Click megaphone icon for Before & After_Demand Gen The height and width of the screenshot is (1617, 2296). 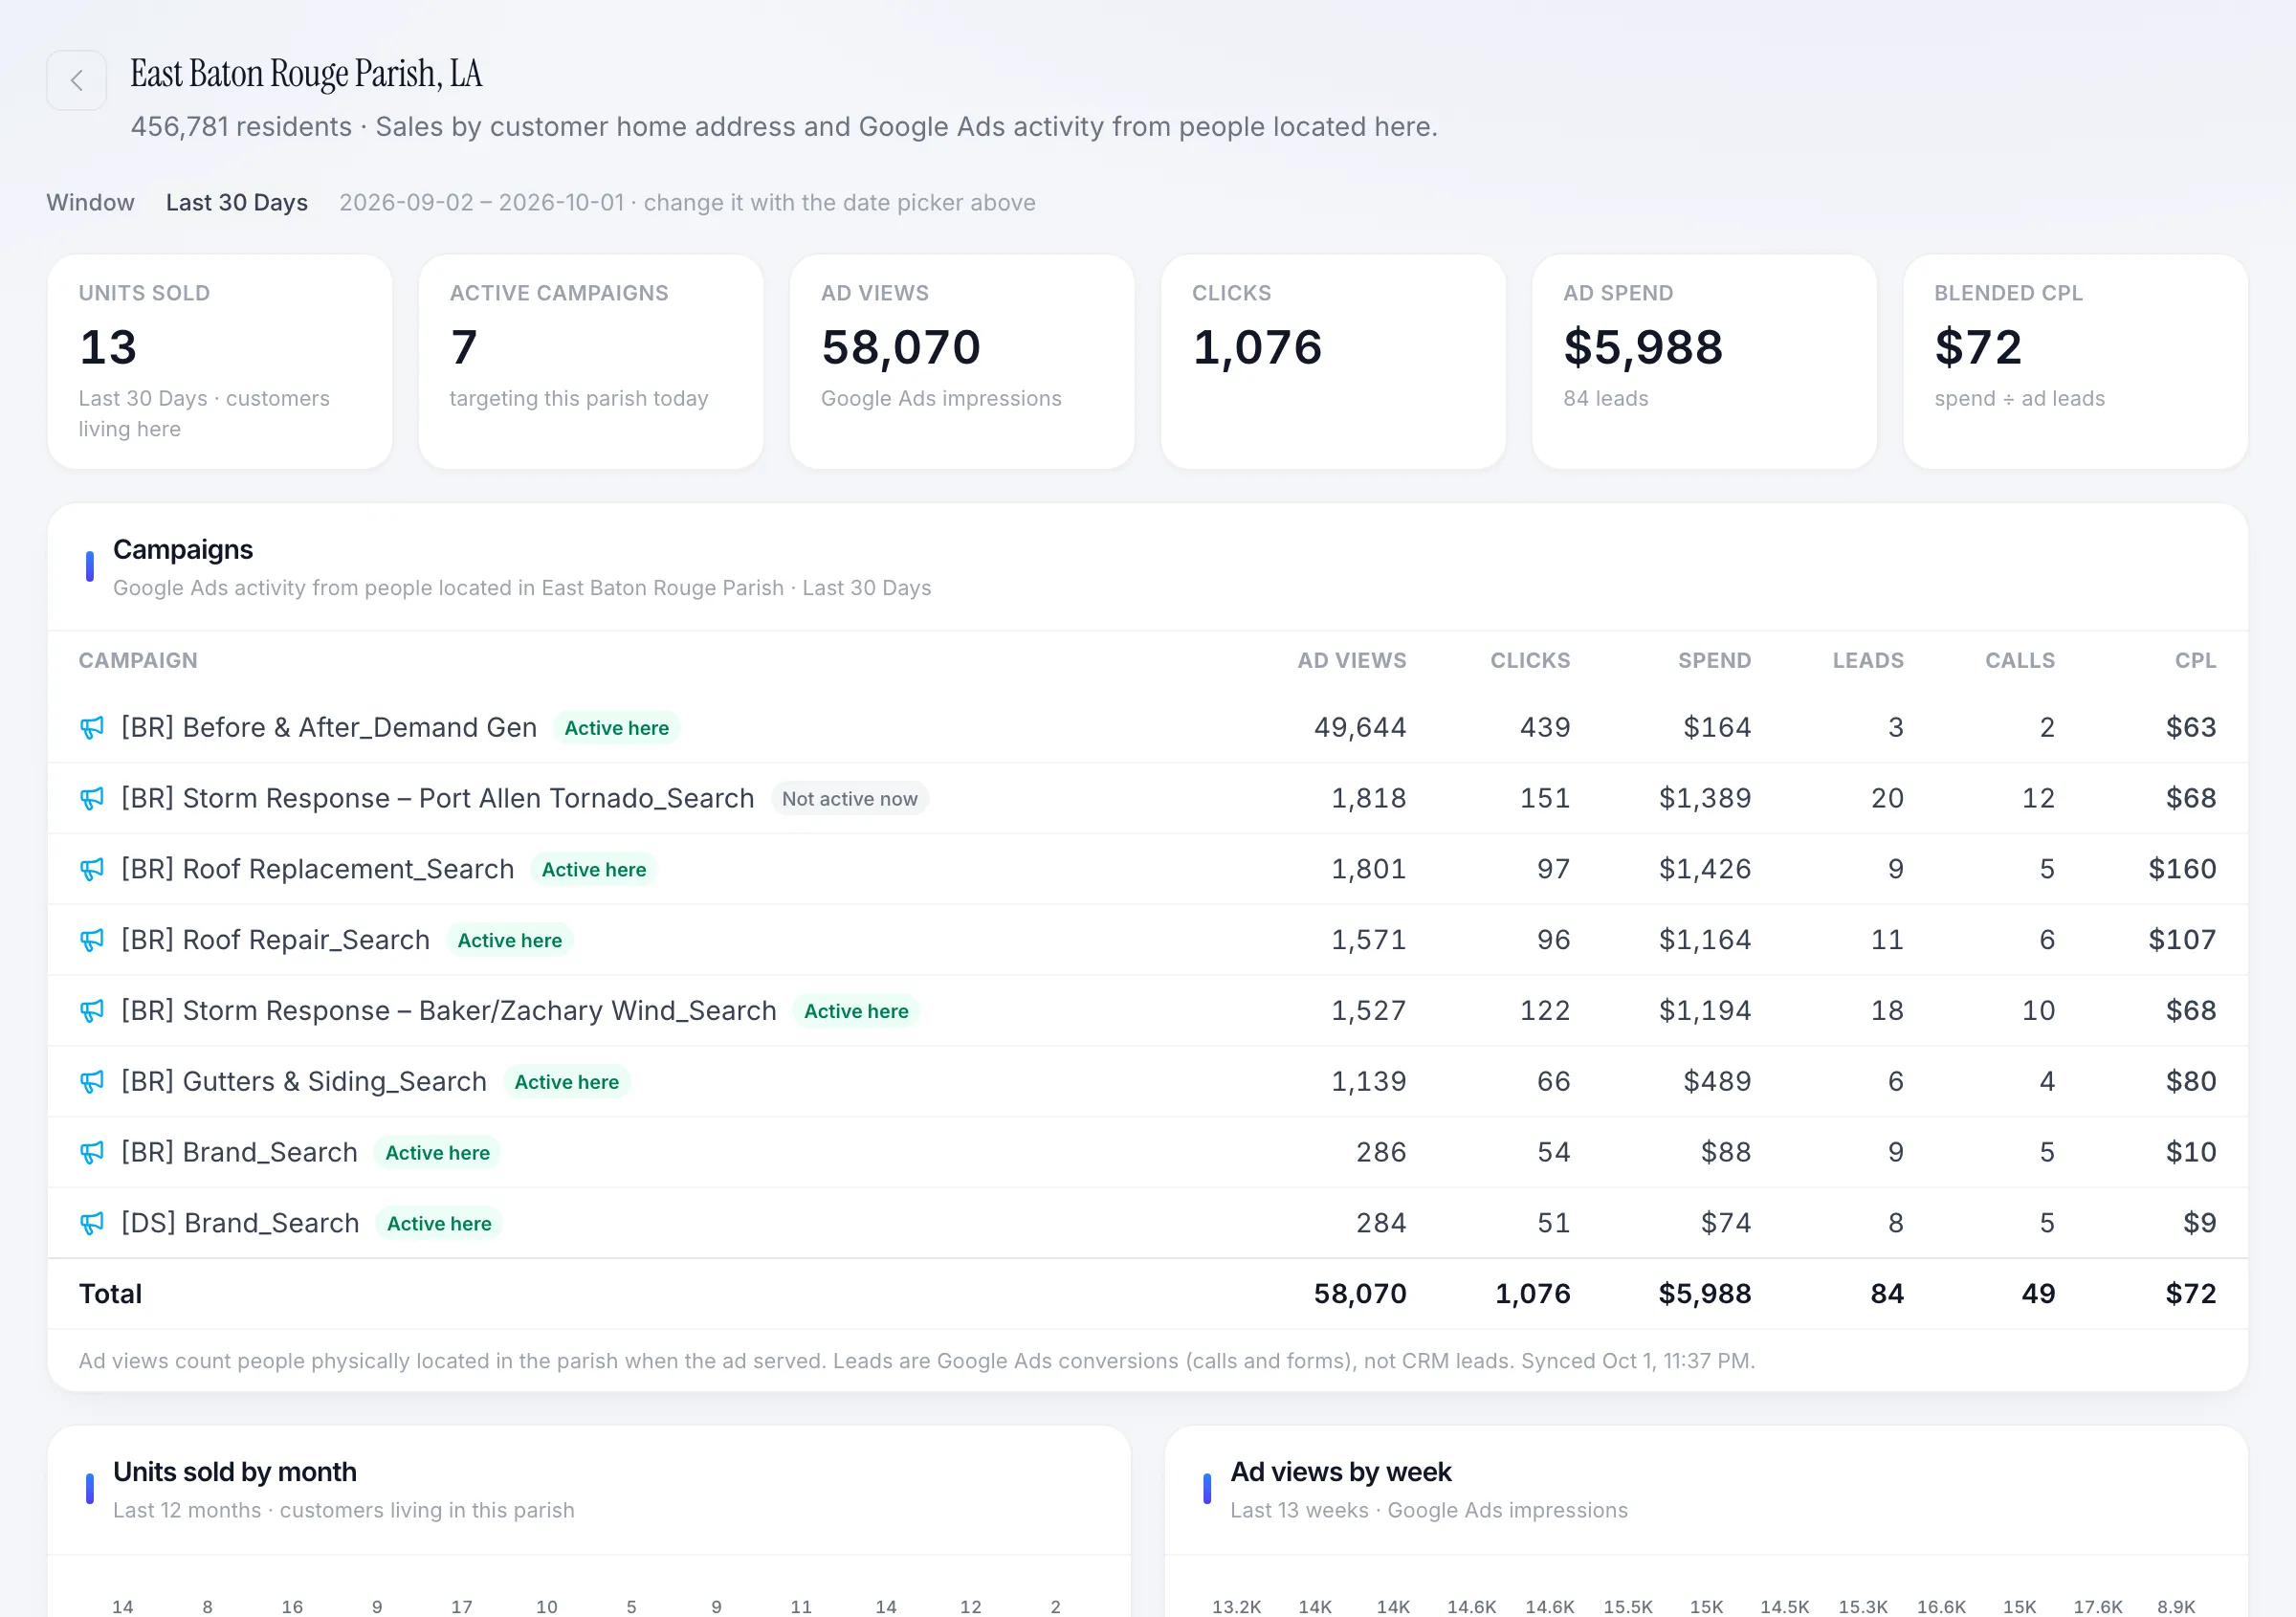pyautogui.click(x=92, y=728)
